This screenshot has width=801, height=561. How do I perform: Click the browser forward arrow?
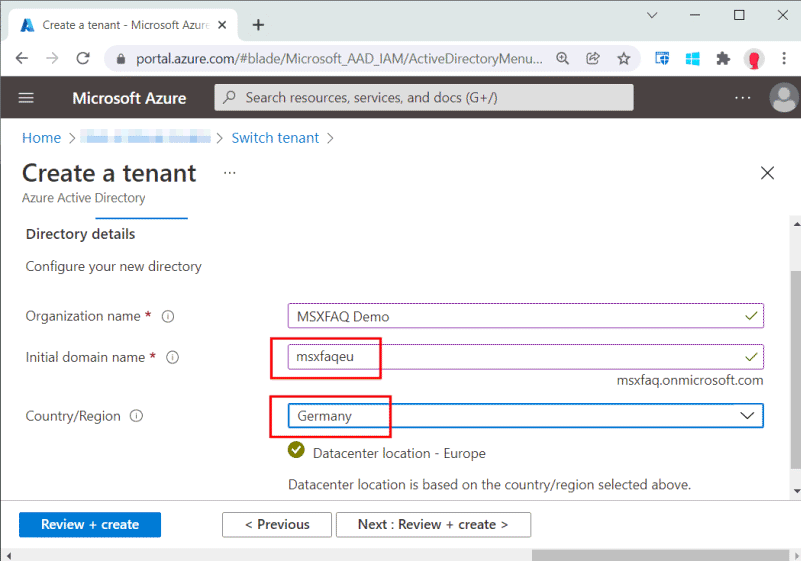[52, 58]
